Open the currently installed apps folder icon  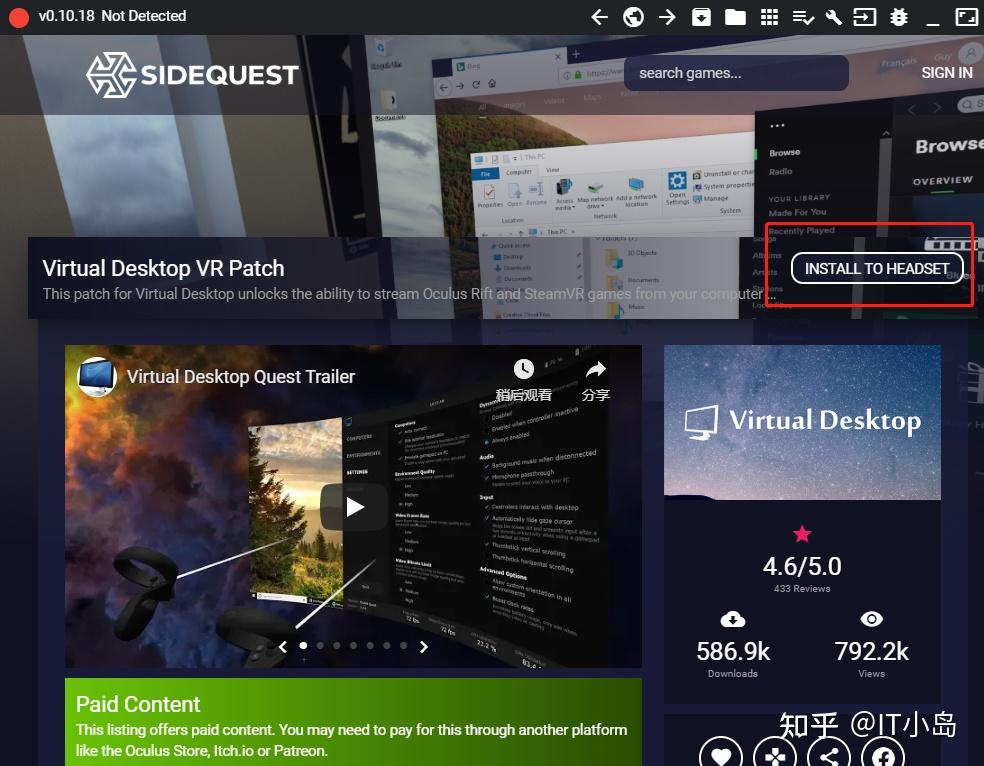point(737,16)
